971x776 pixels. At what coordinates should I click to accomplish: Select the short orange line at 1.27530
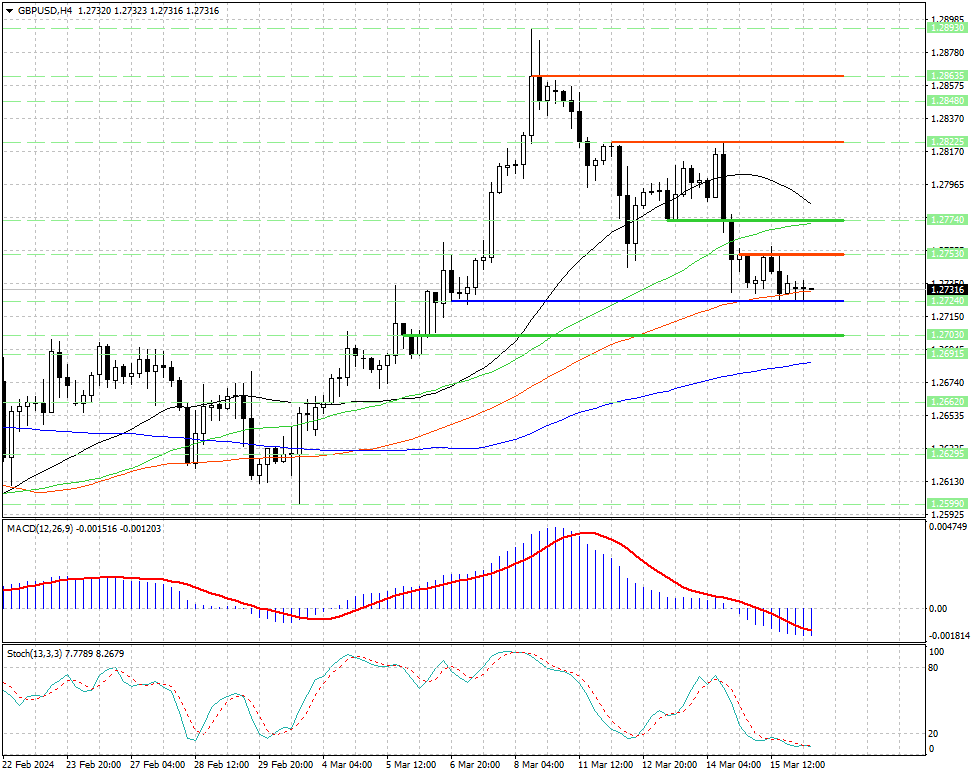click(791, 254)
